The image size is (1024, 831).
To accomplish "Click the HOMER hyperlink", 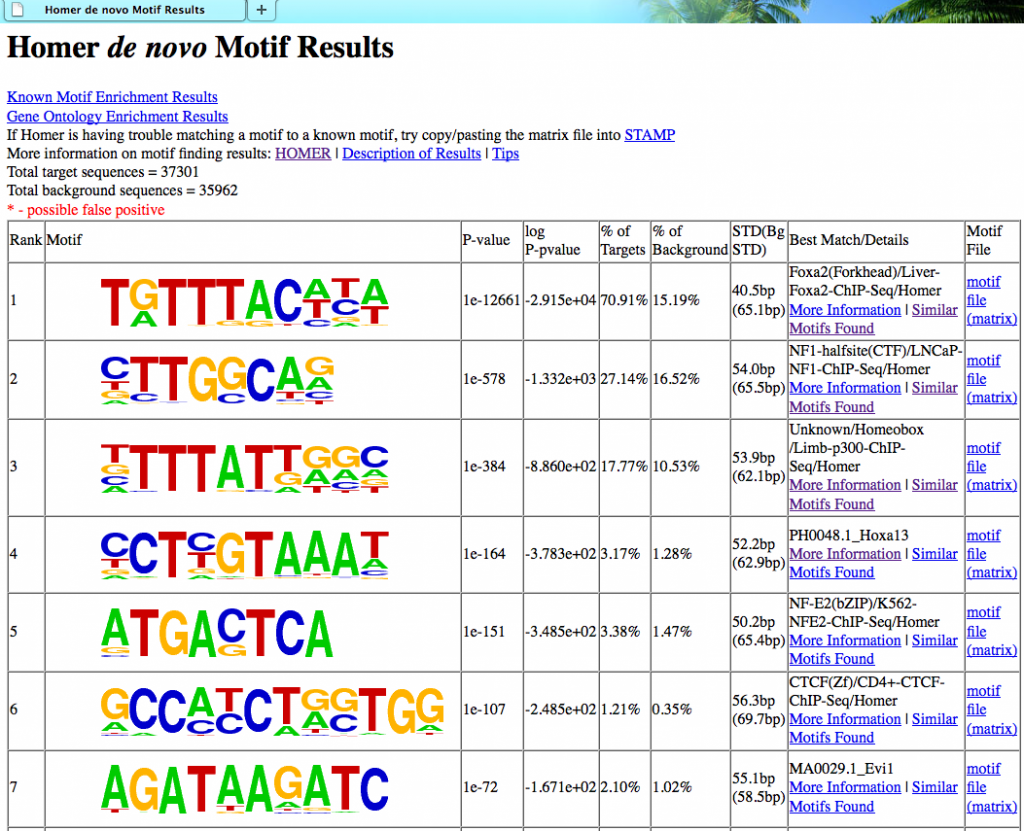I will (302, 153).
